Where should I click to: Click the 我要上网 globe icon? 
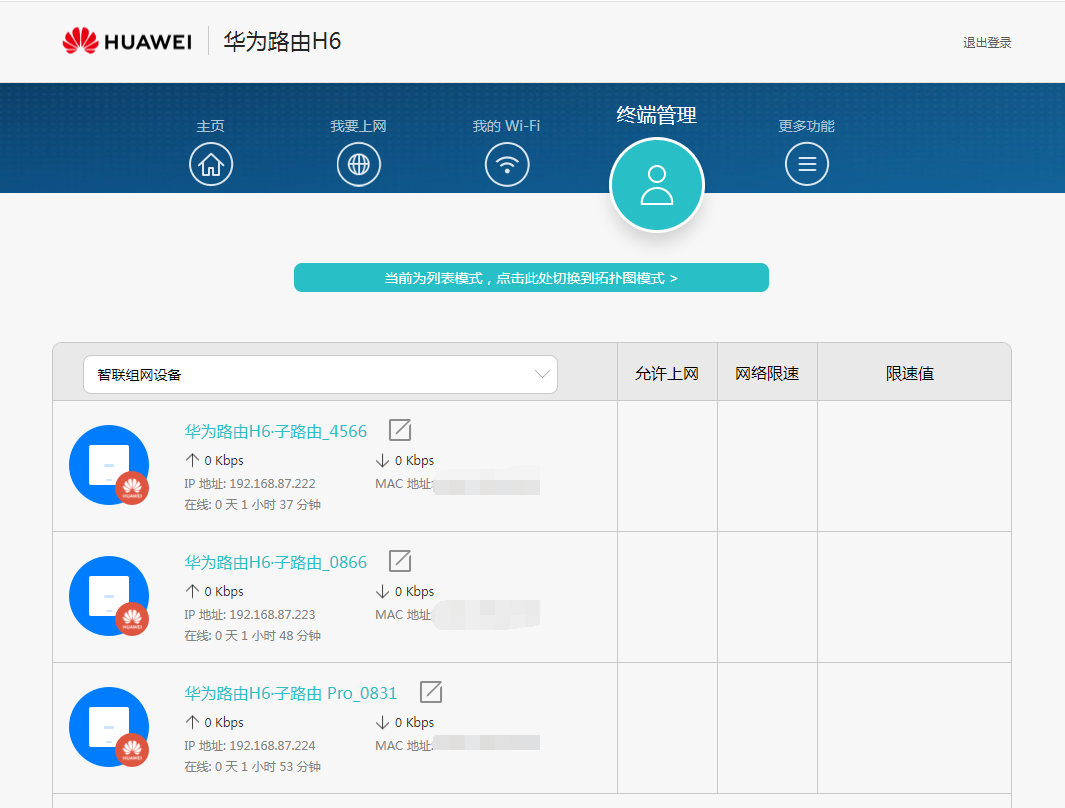(359, 164)
